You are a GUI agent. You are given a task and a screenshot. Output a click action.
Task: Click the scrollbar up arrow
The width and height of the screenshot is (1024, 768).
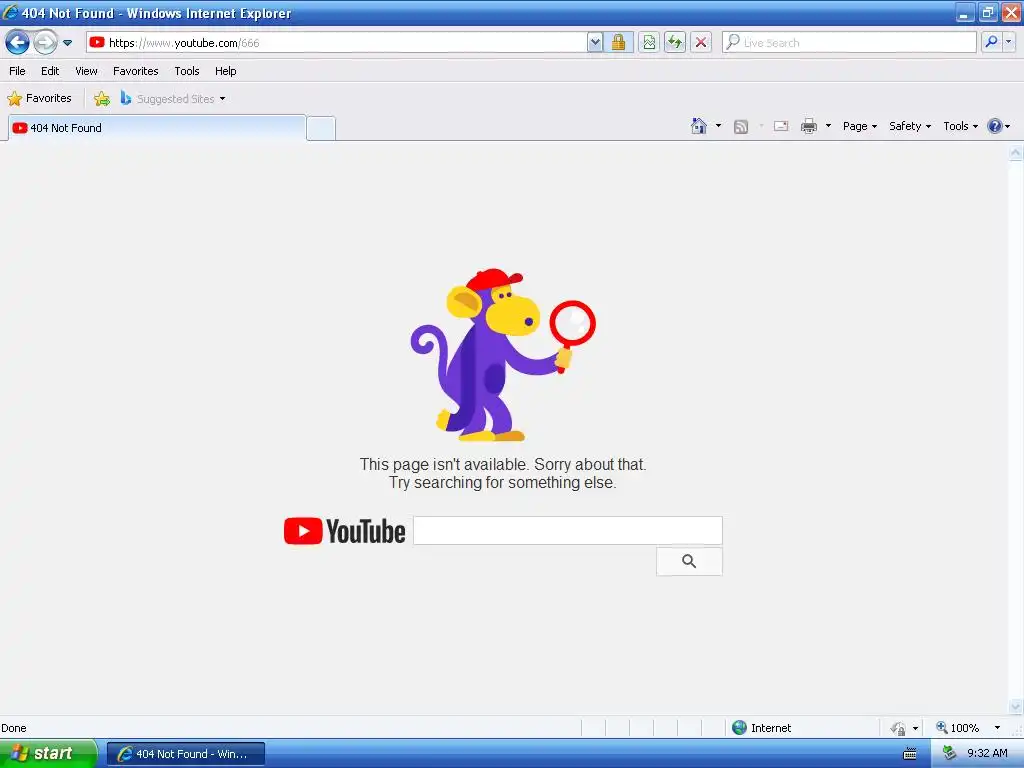tap(1016, 153)
